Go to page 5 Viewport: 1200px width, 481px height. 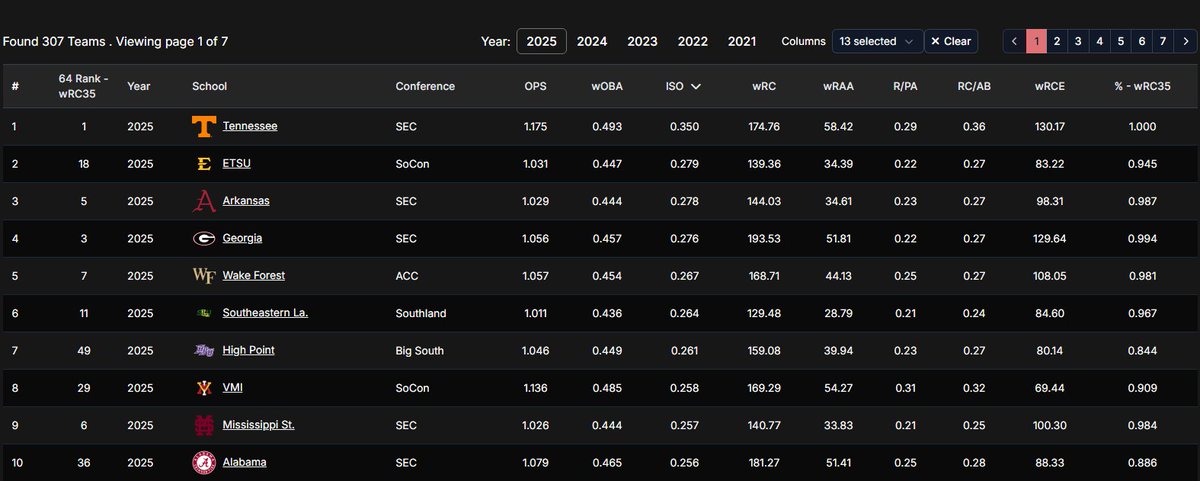tap(1120, 41)
